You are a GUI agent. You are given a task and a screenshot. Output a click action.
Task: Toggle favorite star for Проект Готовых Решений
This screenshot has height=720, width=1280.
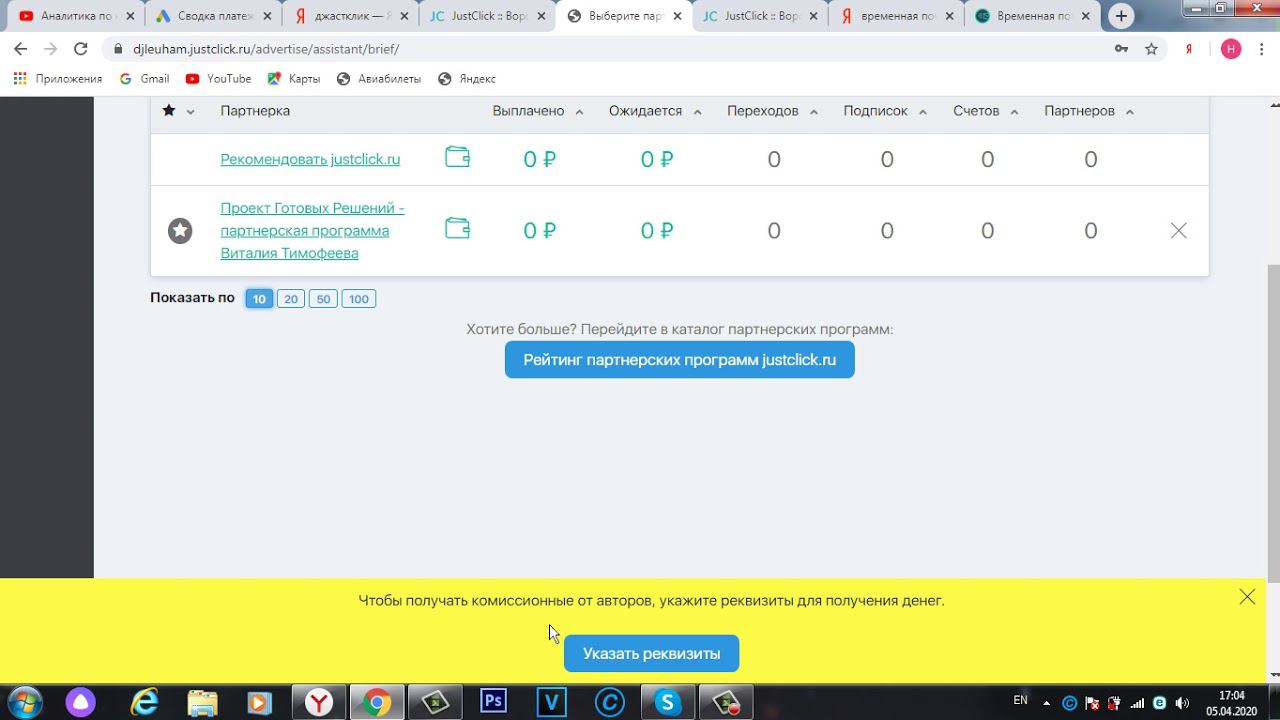click(180, 231)
